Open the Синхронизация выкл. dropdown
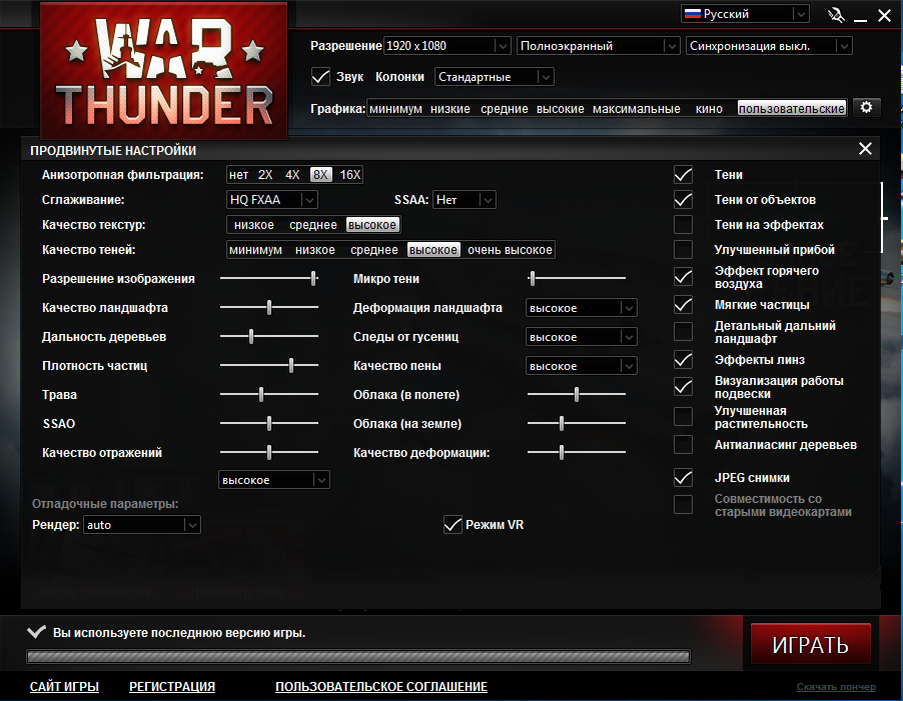 [769, 46]
